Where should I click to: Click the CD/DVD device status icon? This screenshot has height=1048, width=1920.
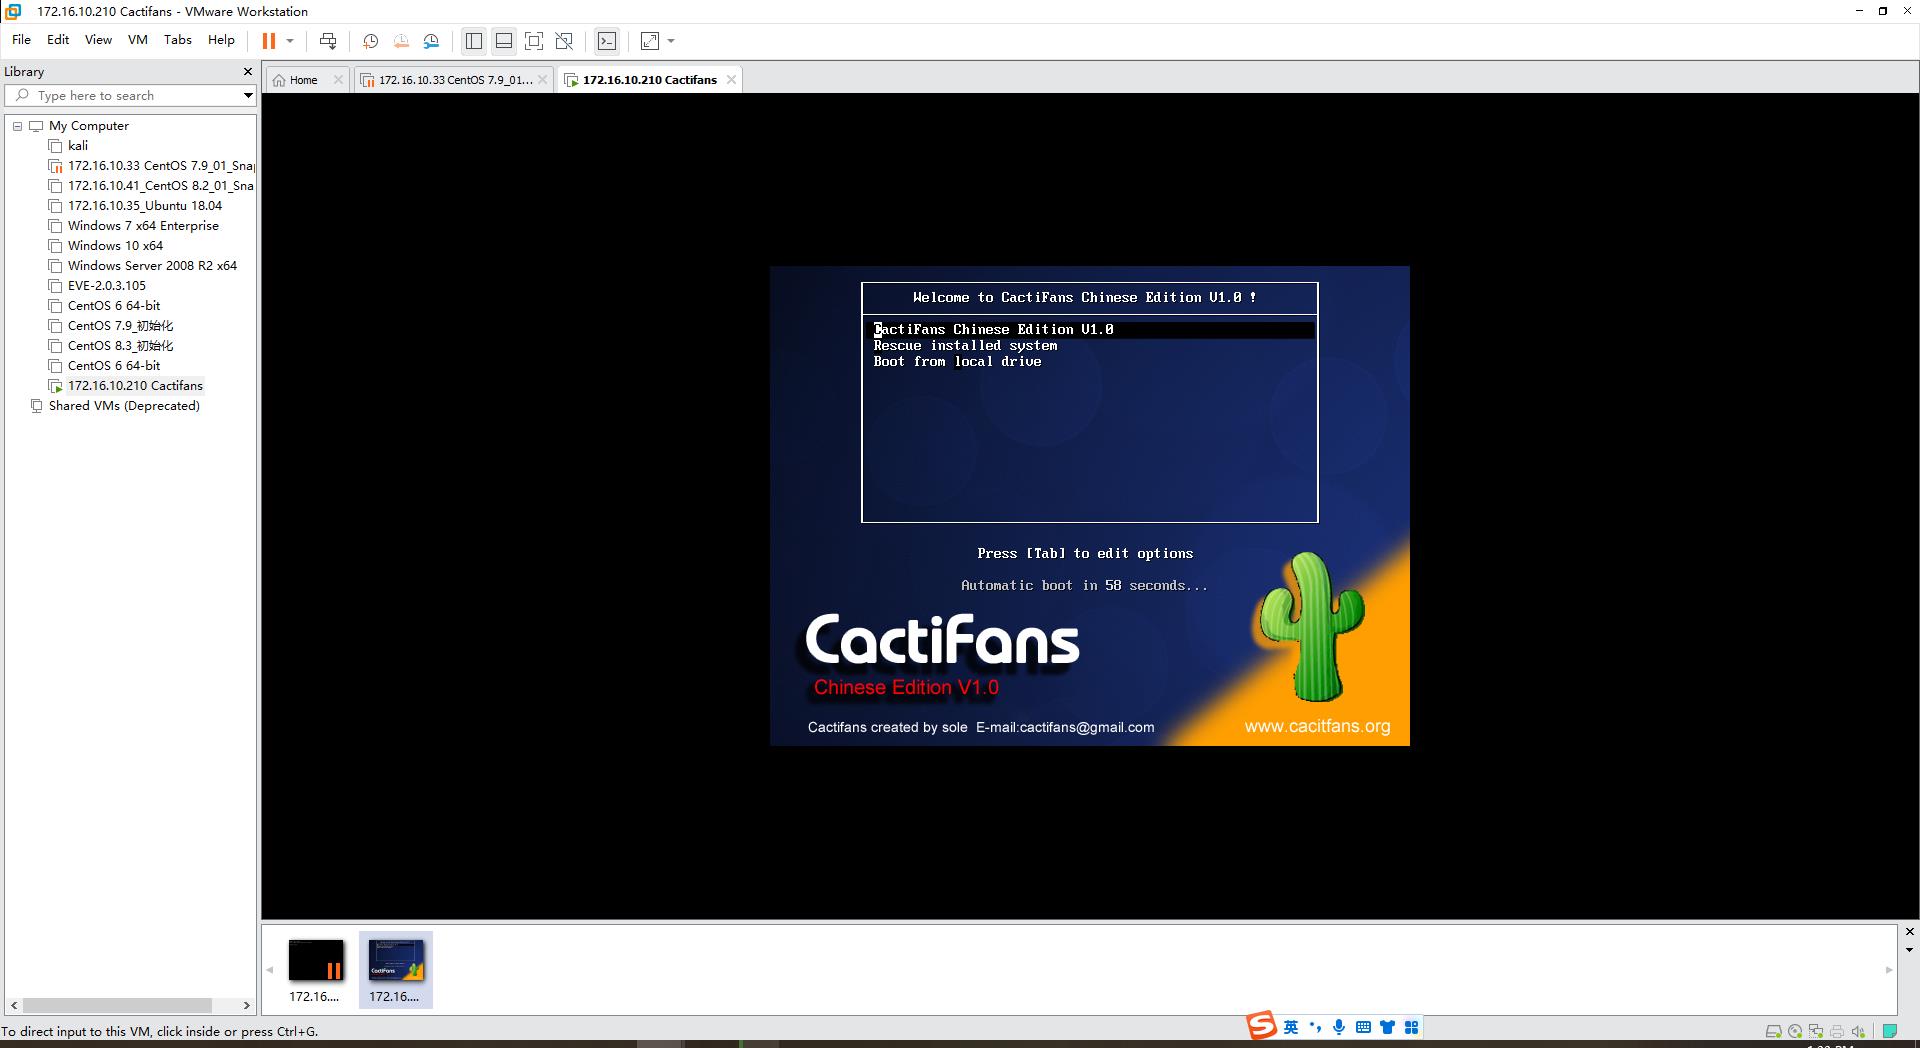[1795, 1031]
